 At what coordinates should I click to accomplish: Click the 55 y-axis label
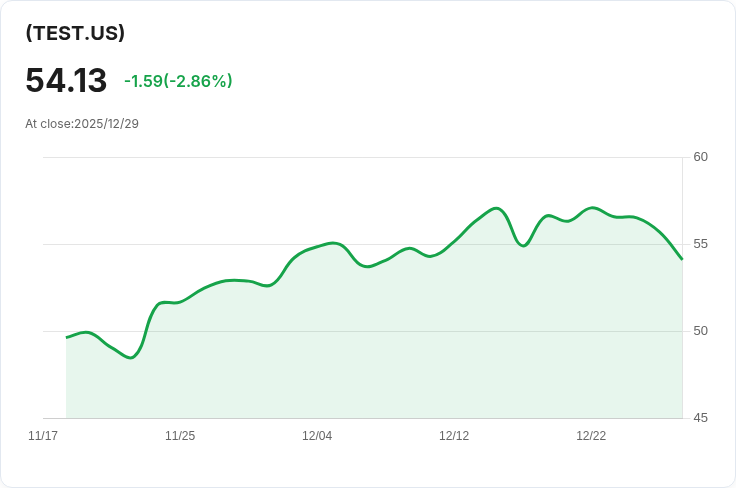[x=700, y=244]
